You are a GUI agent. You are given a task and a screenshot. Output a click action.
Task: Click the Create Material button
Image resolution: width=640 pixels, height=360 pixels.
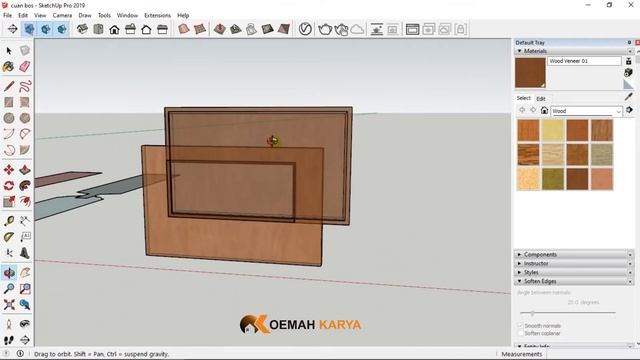pyautogui.click(x=629, y=73)
